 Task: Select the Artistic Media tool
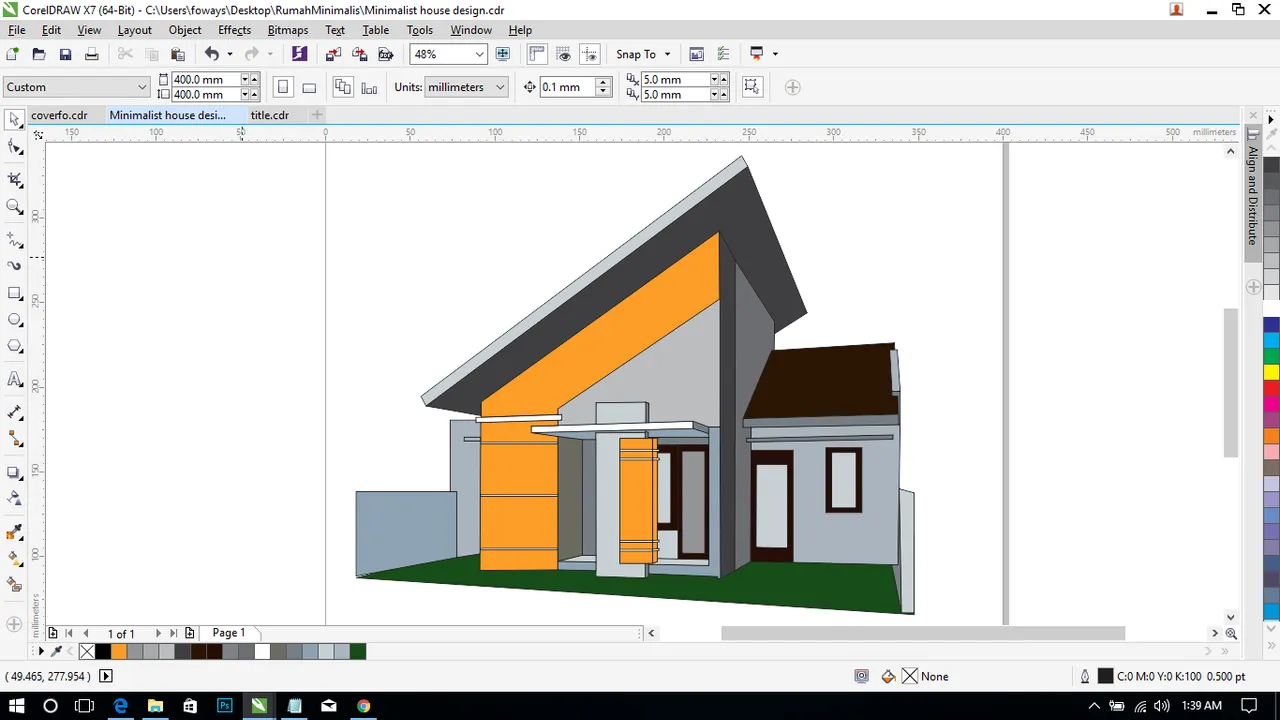[x=15, y=266]
